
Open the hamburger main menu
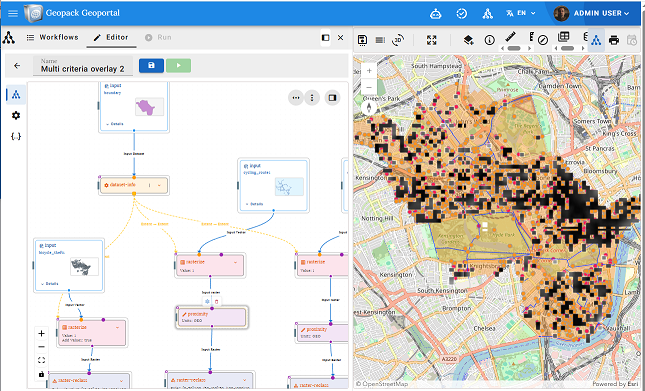click(x=13, y=13)
